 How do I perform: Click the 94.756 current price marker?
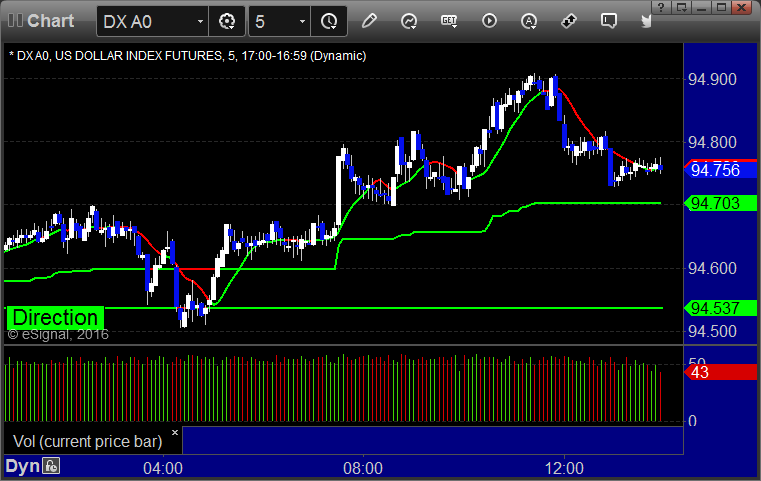[720, 170]
